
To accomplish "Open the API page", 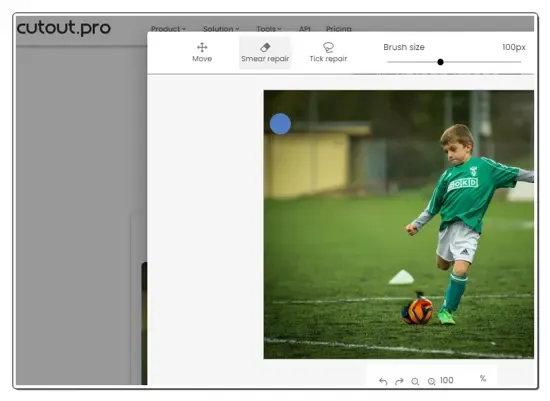I will 304,29.
